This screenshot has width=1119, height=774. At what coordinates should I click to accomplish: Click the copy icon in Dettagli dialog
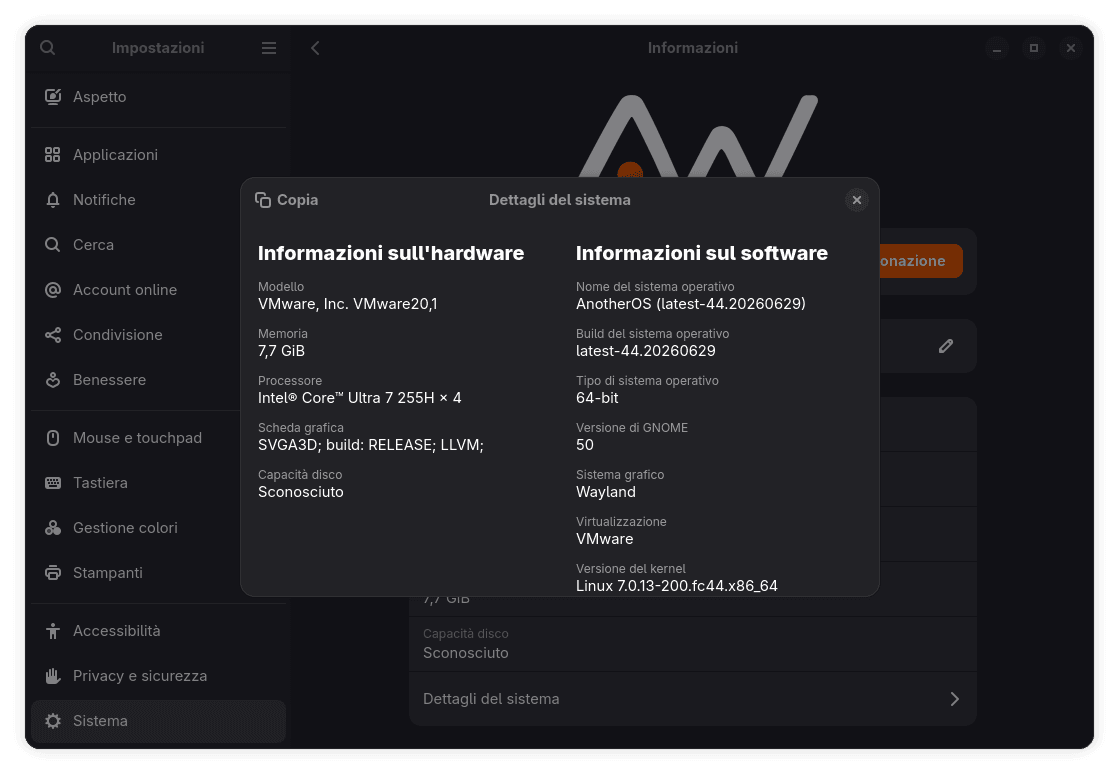tap(263, 200)
